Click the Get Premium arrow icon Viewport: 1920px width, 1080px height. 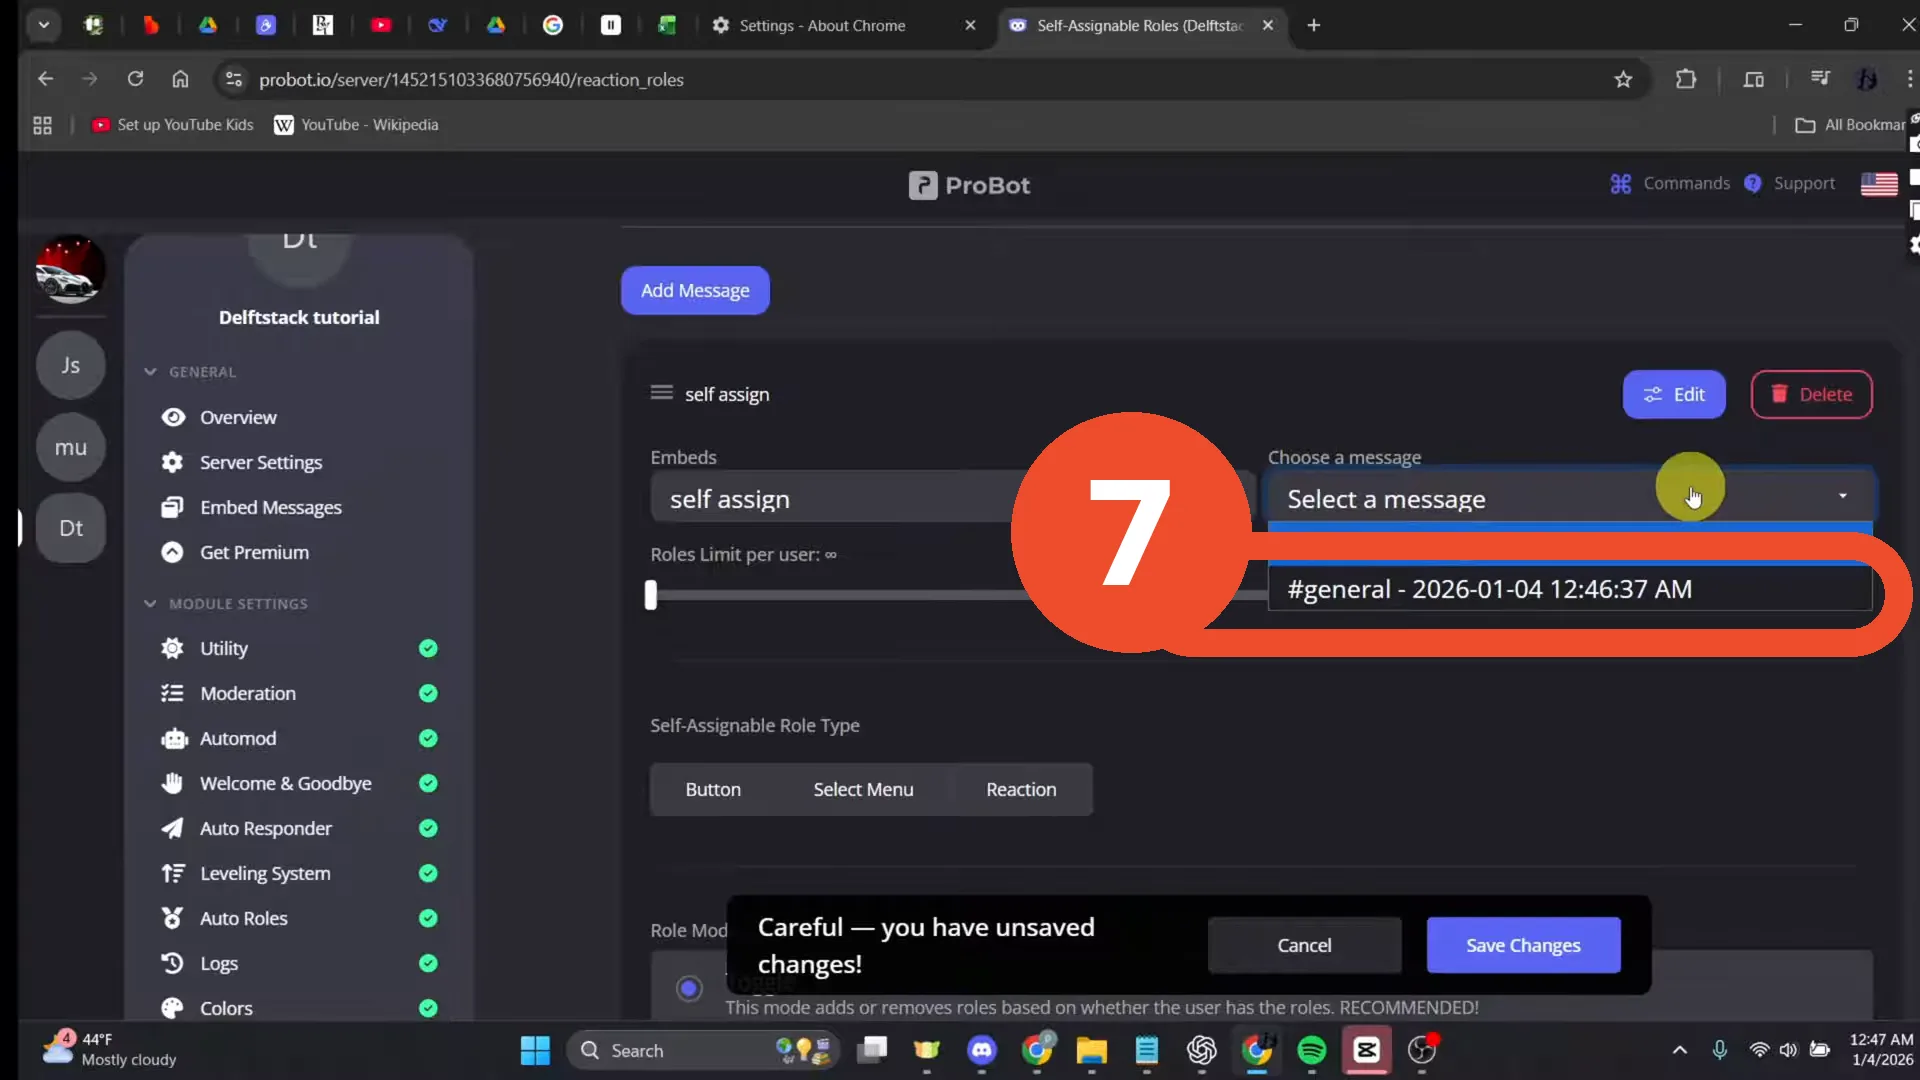[173, 552]
